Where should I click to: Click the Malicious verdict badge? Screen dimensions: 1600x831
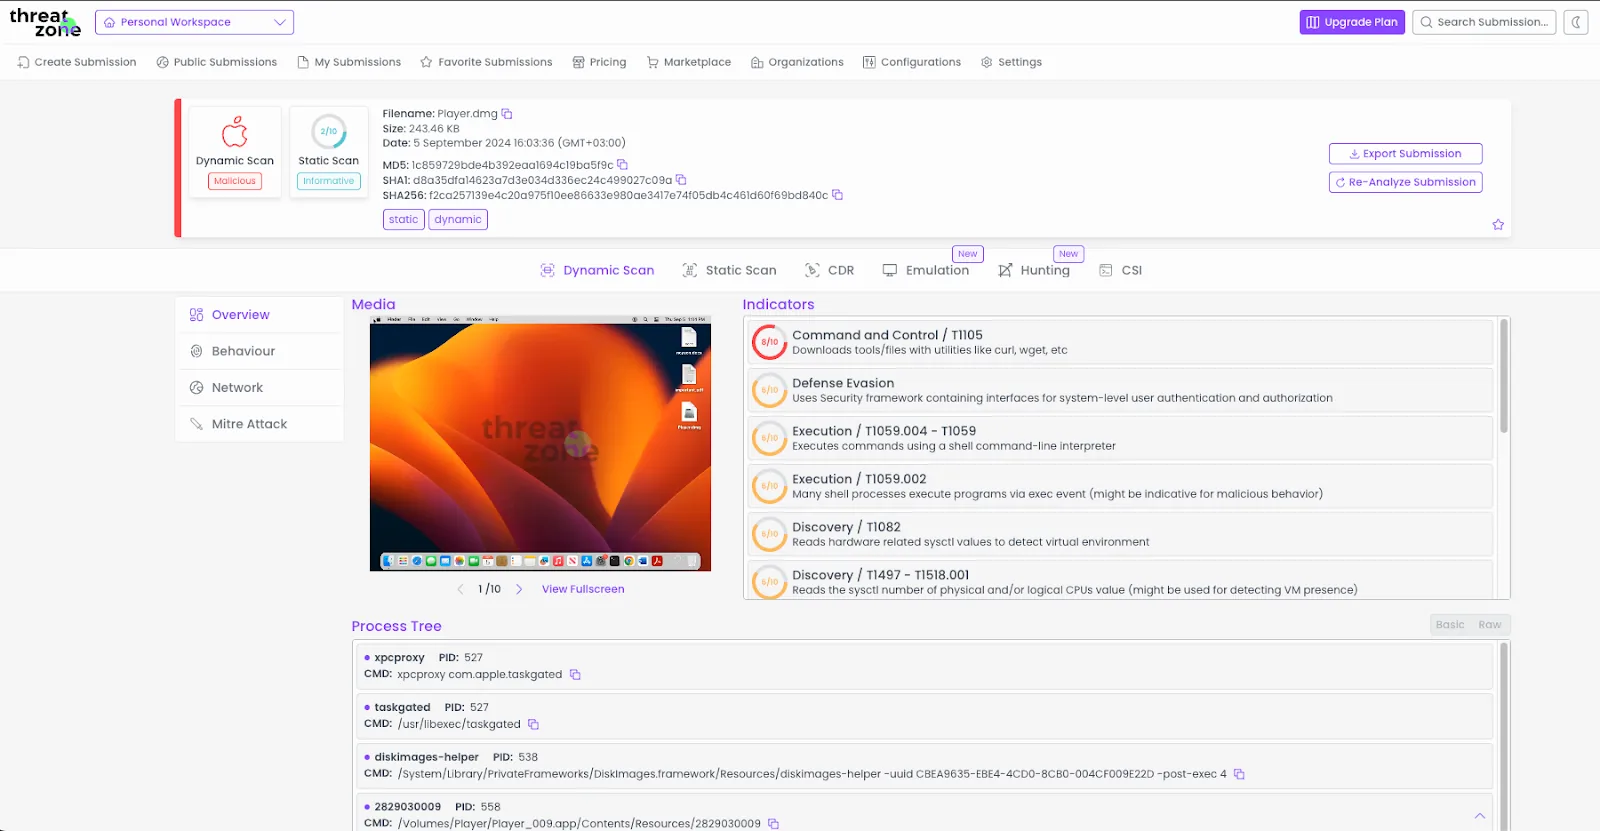click(x=235, y=181)
